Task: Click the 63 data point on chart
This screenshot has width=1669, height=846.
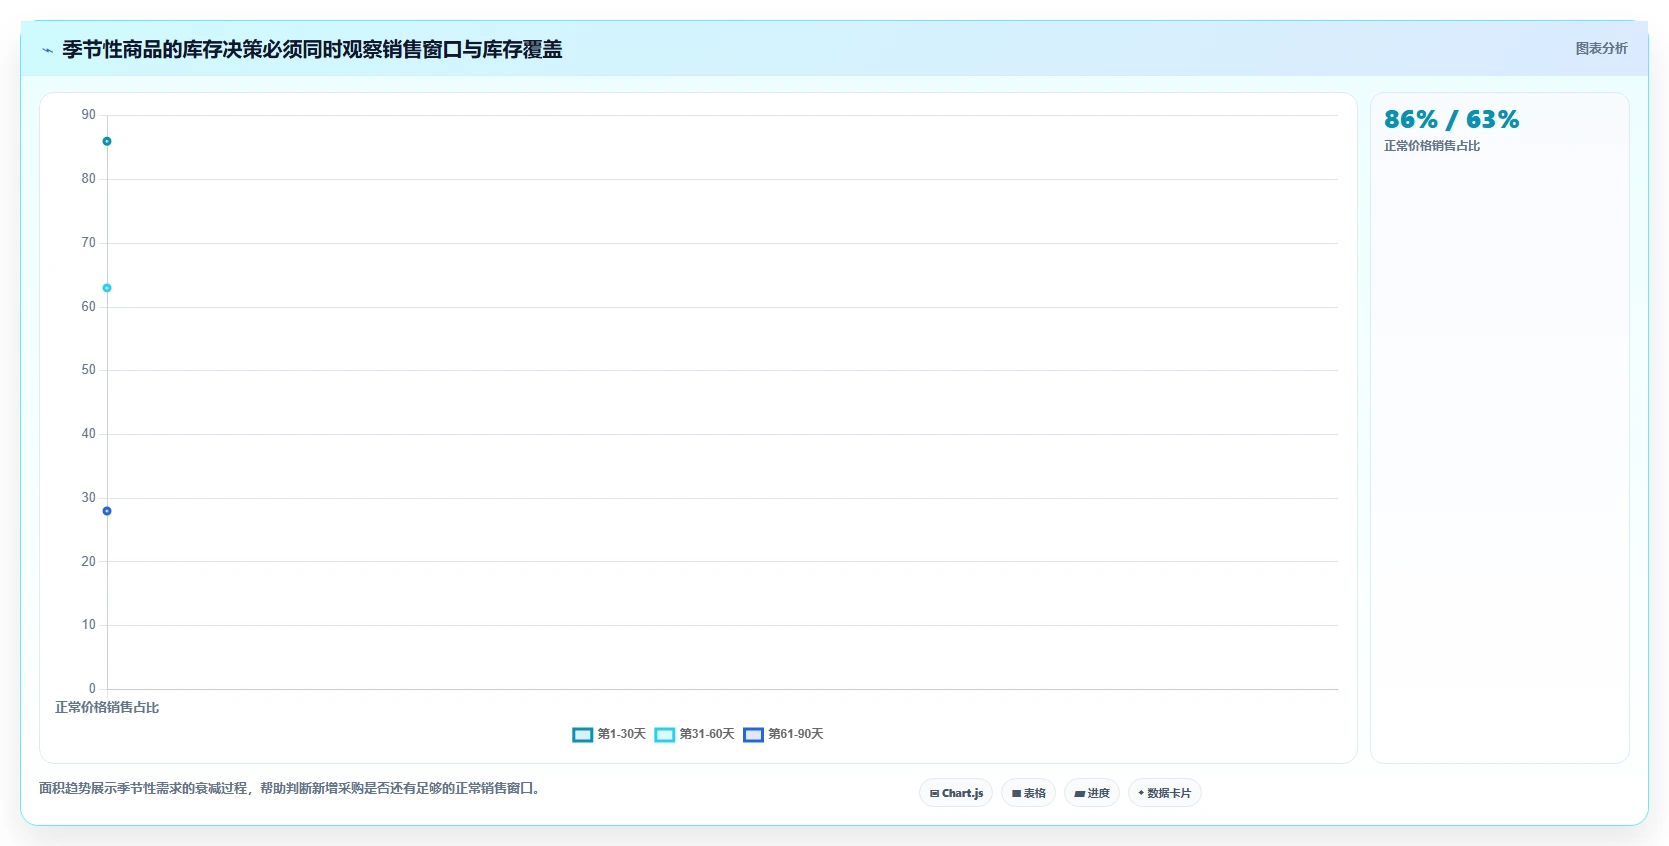Action: click(107, 288)
